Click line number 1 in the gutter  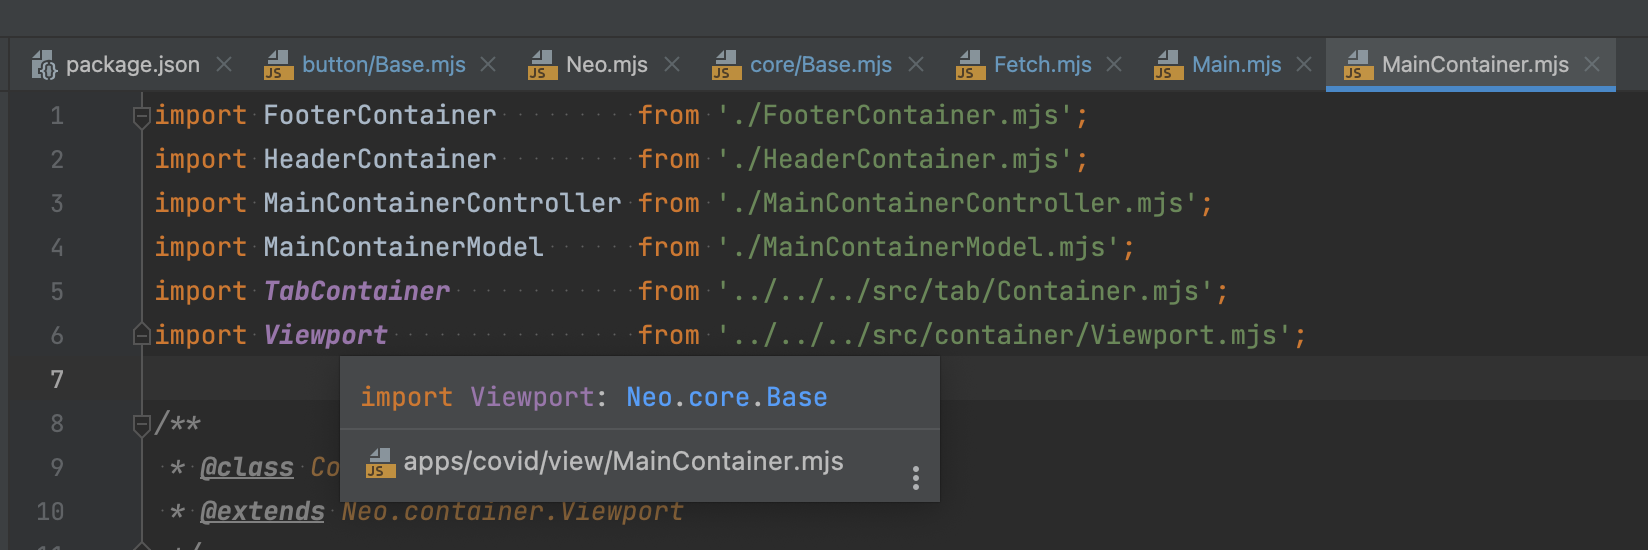click(57, 116)
